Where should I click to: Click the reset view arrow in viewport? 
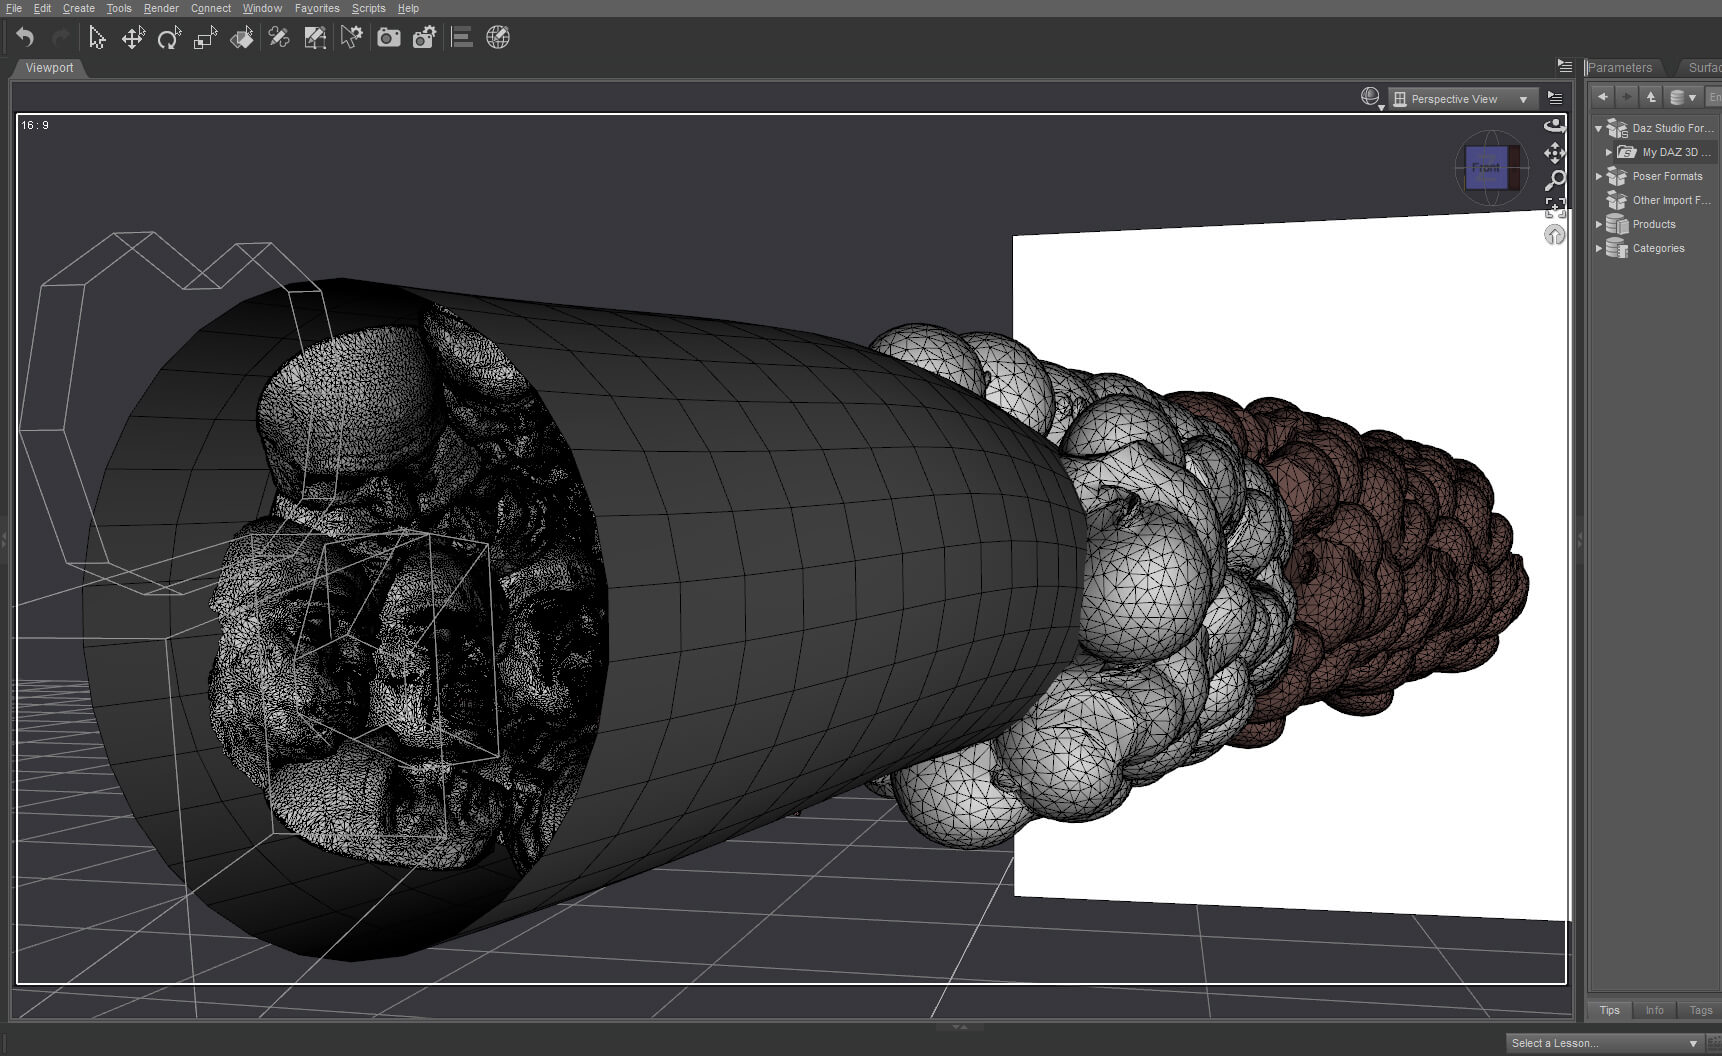coord(1554,235)
